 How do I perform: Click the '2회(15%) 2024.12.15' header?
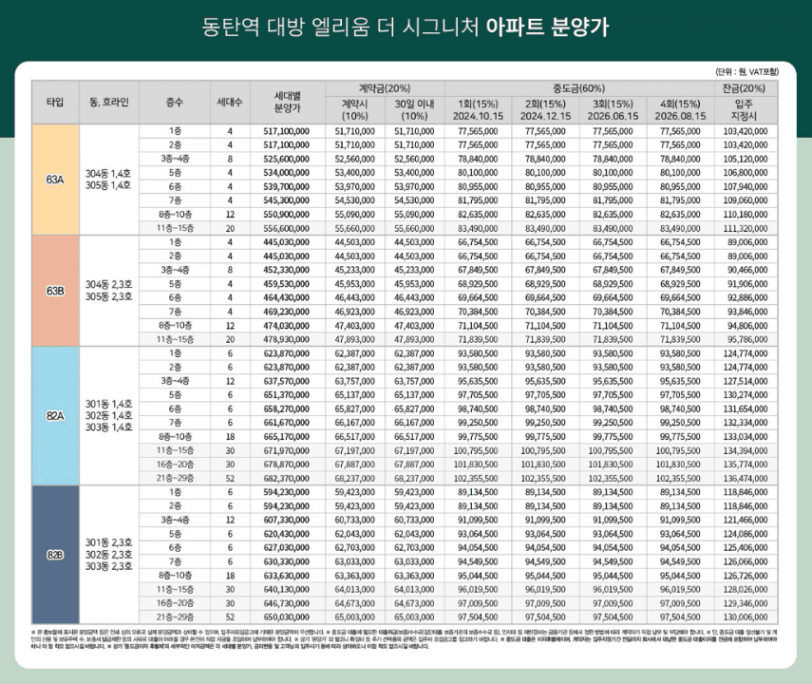tap(545, 110)
